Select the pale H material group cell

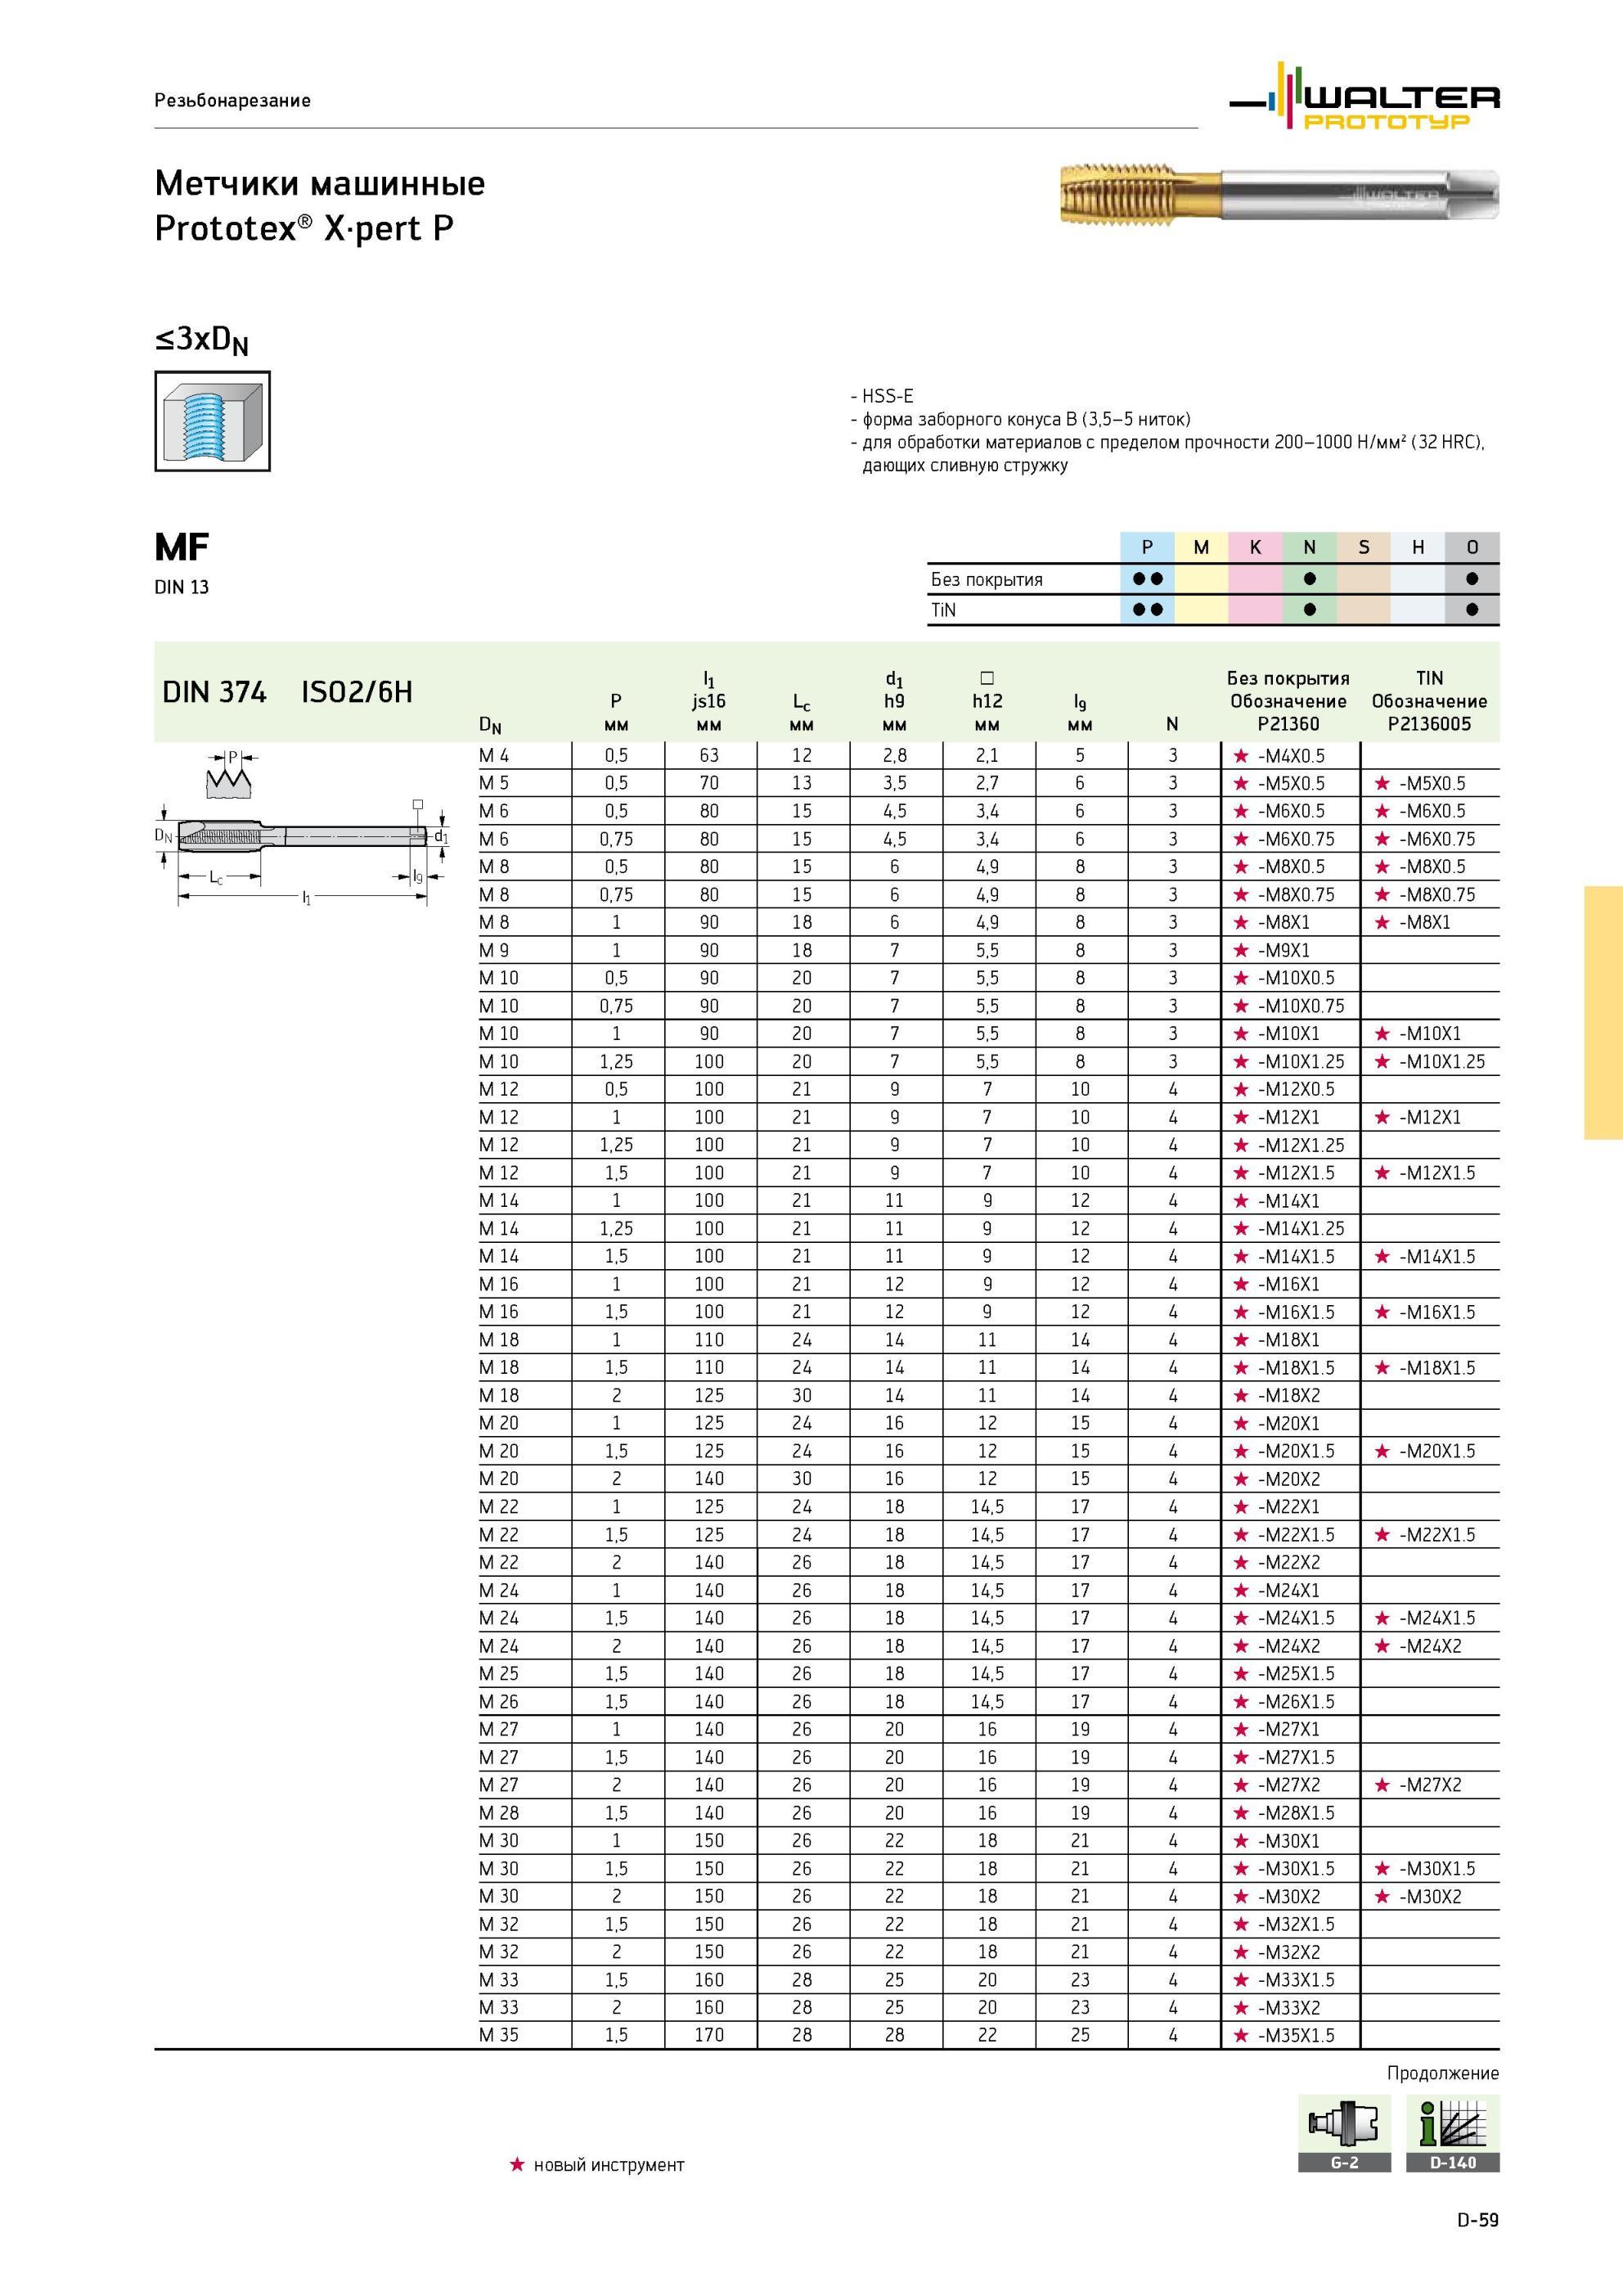(x=1417, y=547)
